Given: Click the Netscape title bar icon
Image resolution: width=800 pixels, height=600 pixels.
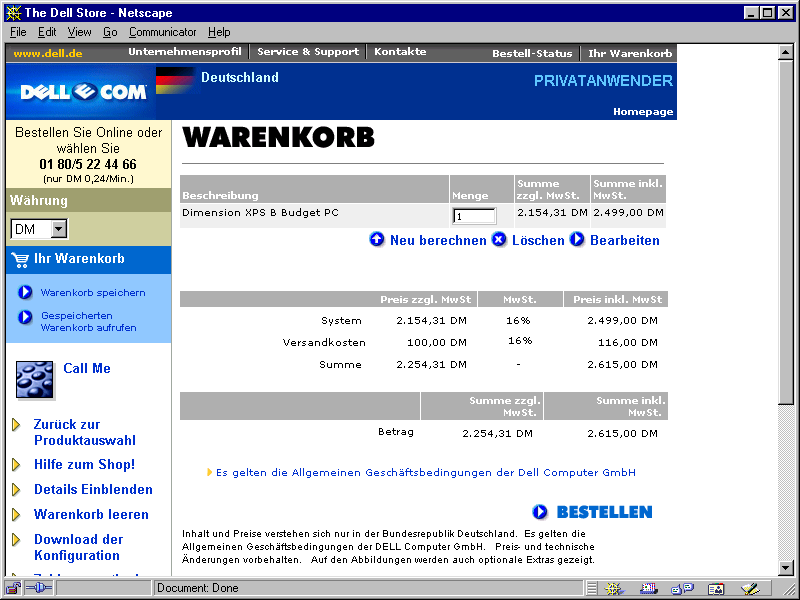Looking at the screenshot, I should 13,13.
